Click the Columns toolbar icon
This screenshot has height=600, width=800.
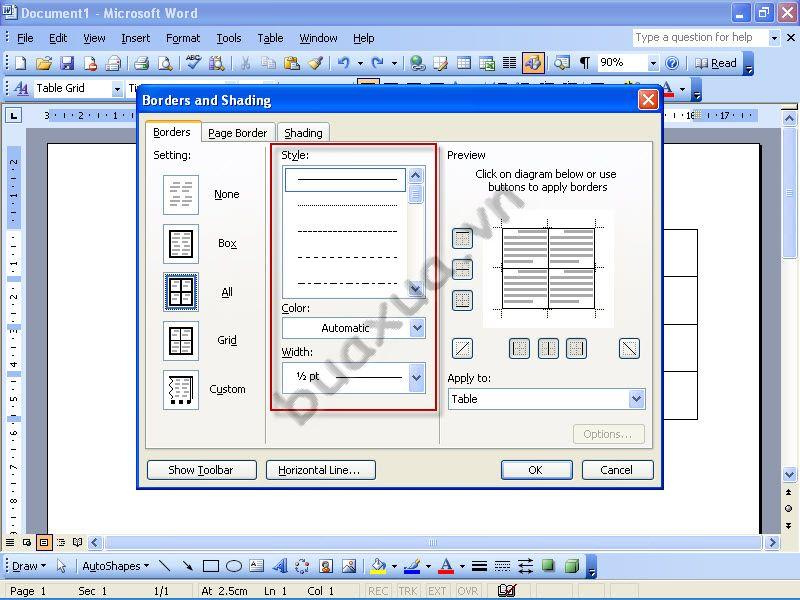point(509,63)
